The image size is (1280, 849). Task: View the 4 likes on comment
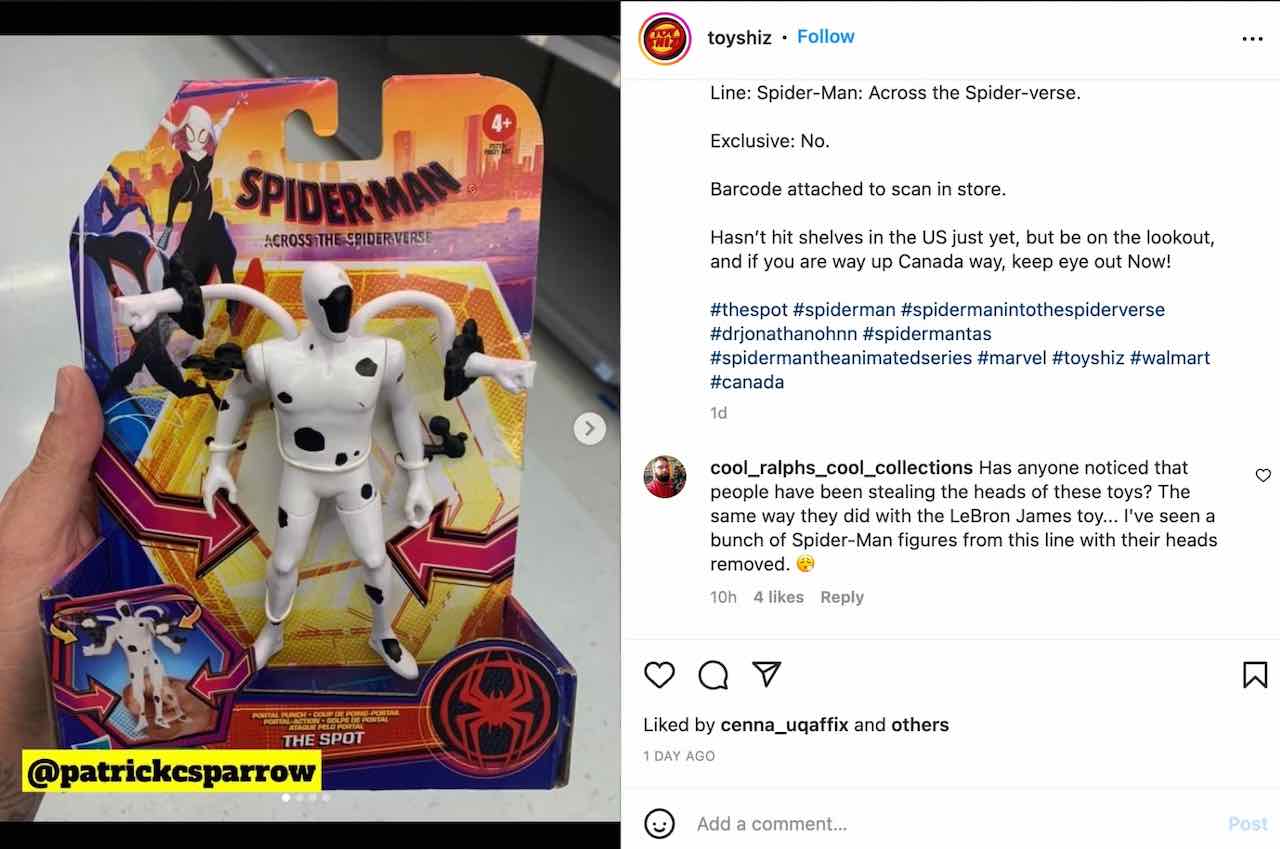click(779, 597)
